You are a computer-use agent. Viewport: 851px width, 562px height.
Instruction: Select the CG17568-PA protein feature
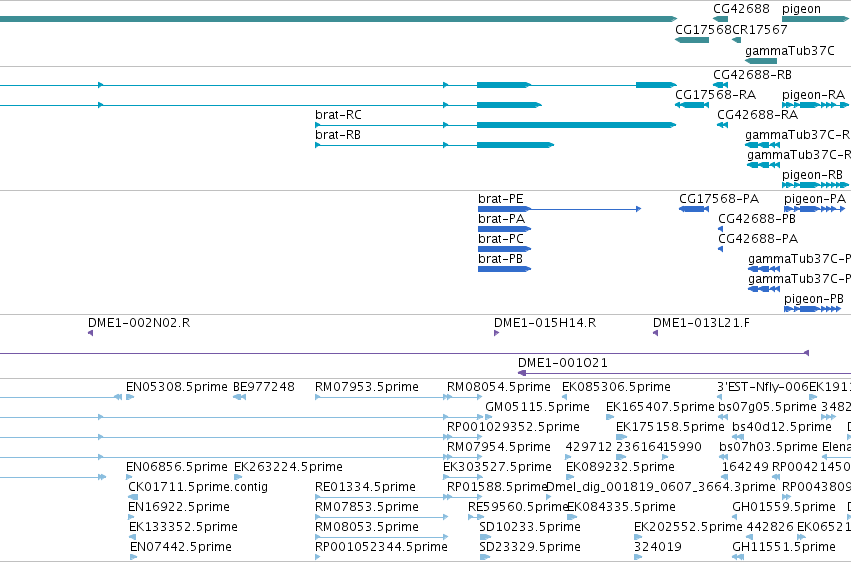point(694,209)
